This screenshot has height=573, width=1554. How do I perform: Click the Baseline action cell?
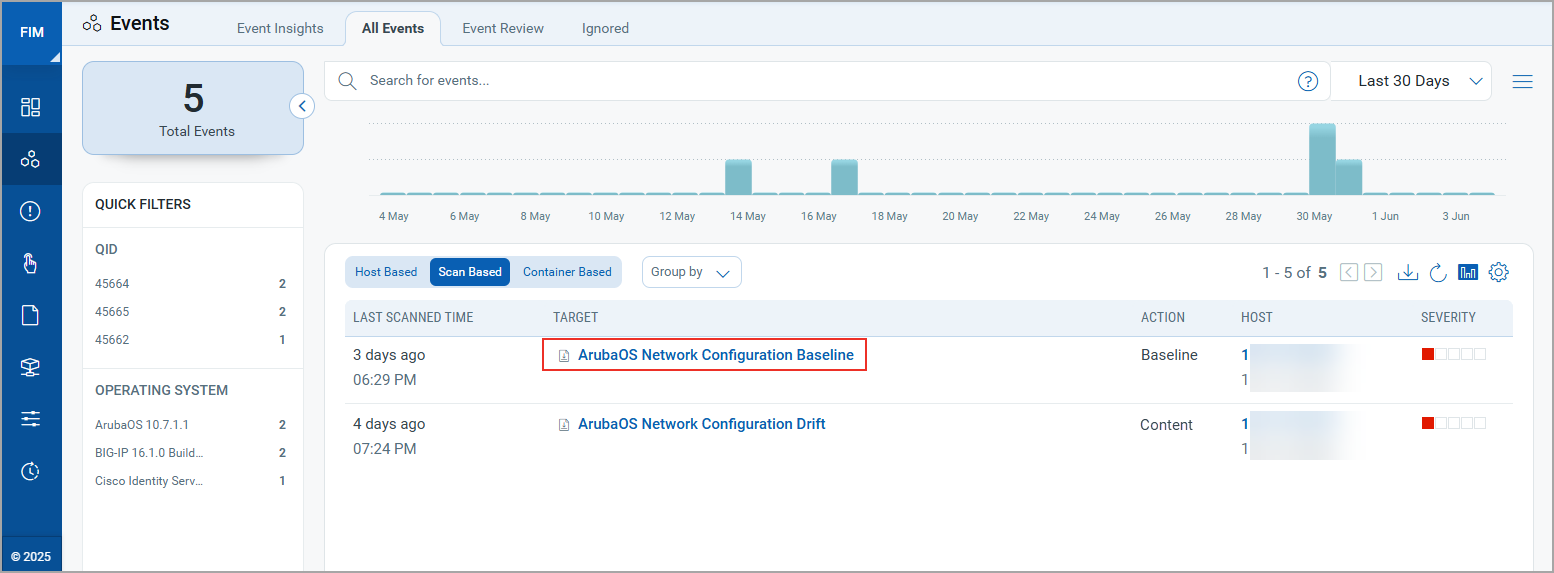click(1169, 355)
